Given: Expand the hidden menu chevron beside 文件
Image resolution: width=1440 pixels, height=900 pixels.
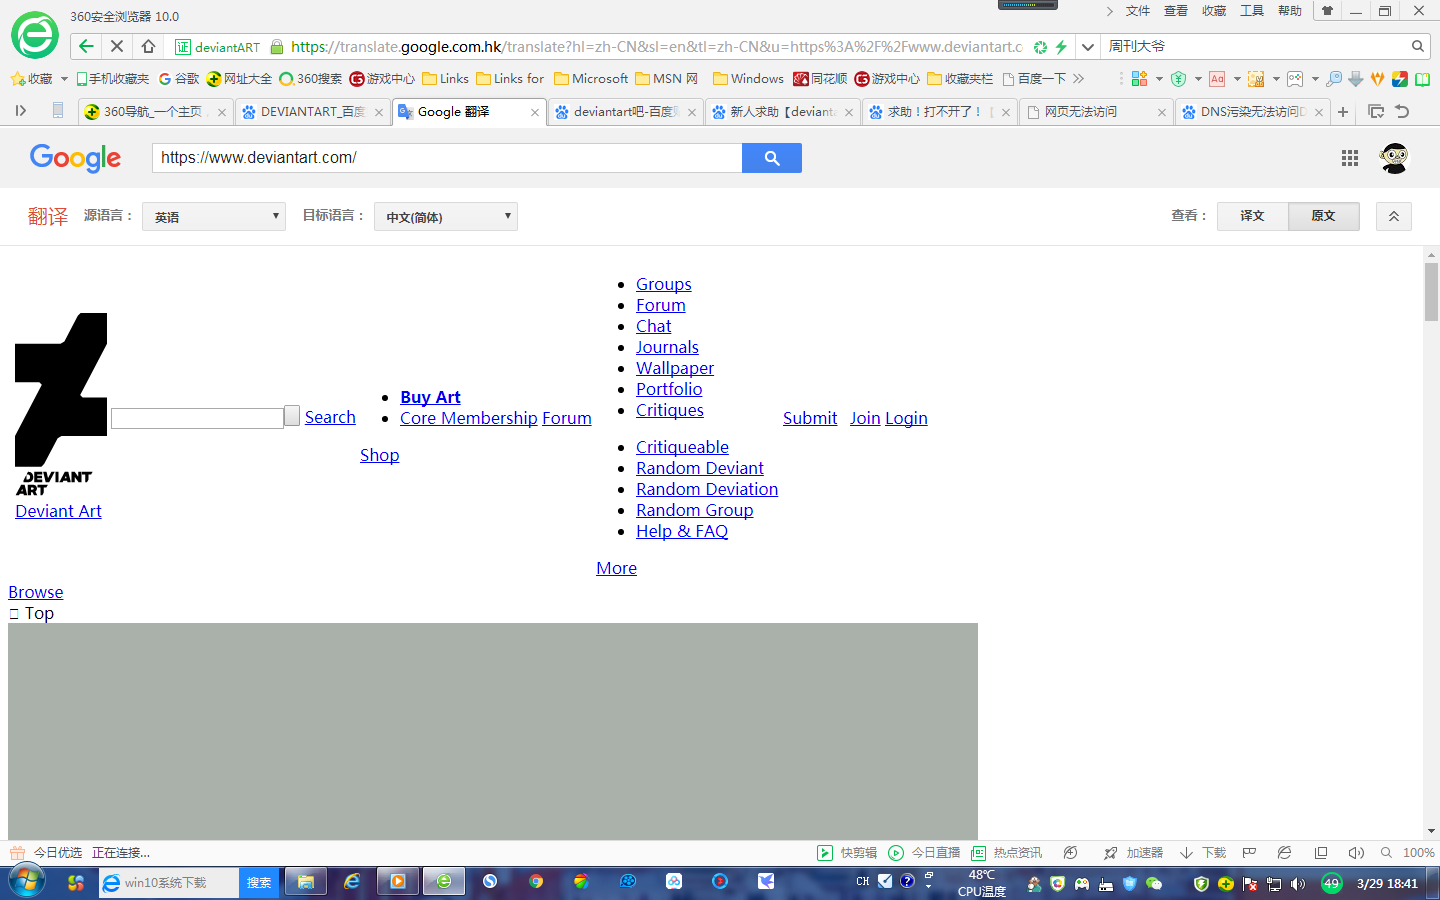Looking at the screenshot, I should tap(1109, 11).
